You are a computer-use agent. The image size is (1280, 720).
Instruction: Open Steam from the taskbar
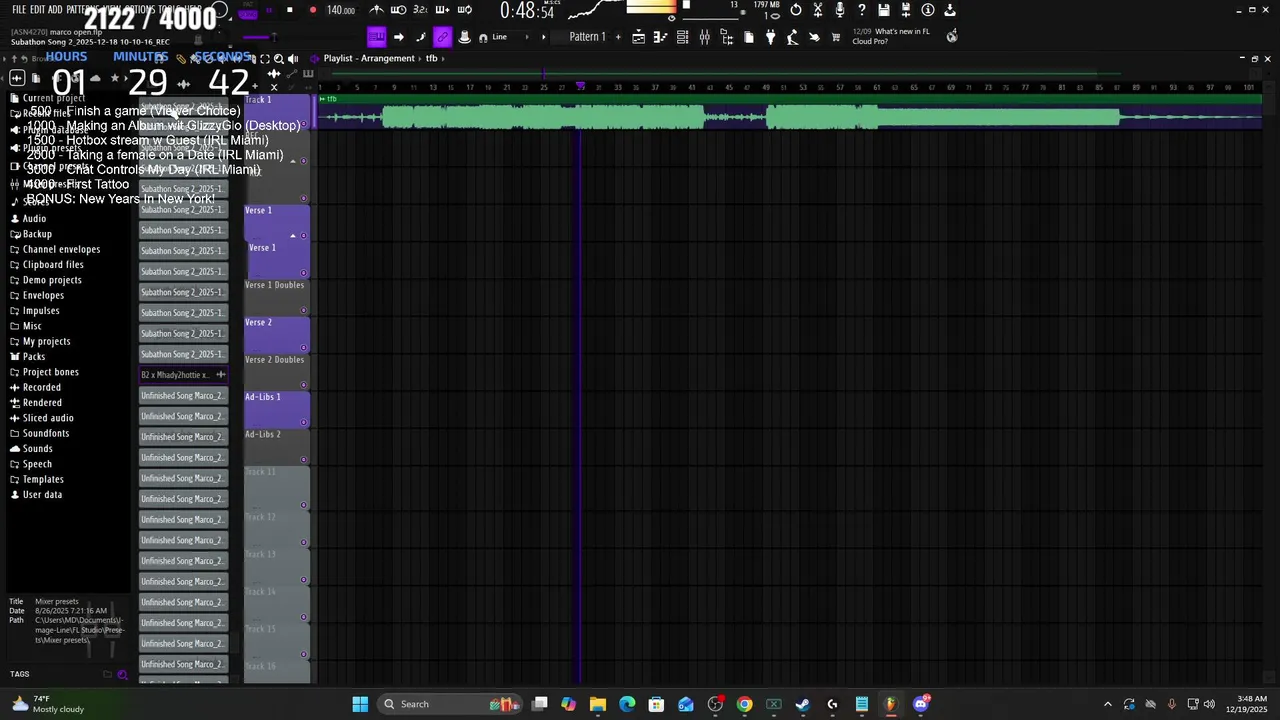pos(803,704)
